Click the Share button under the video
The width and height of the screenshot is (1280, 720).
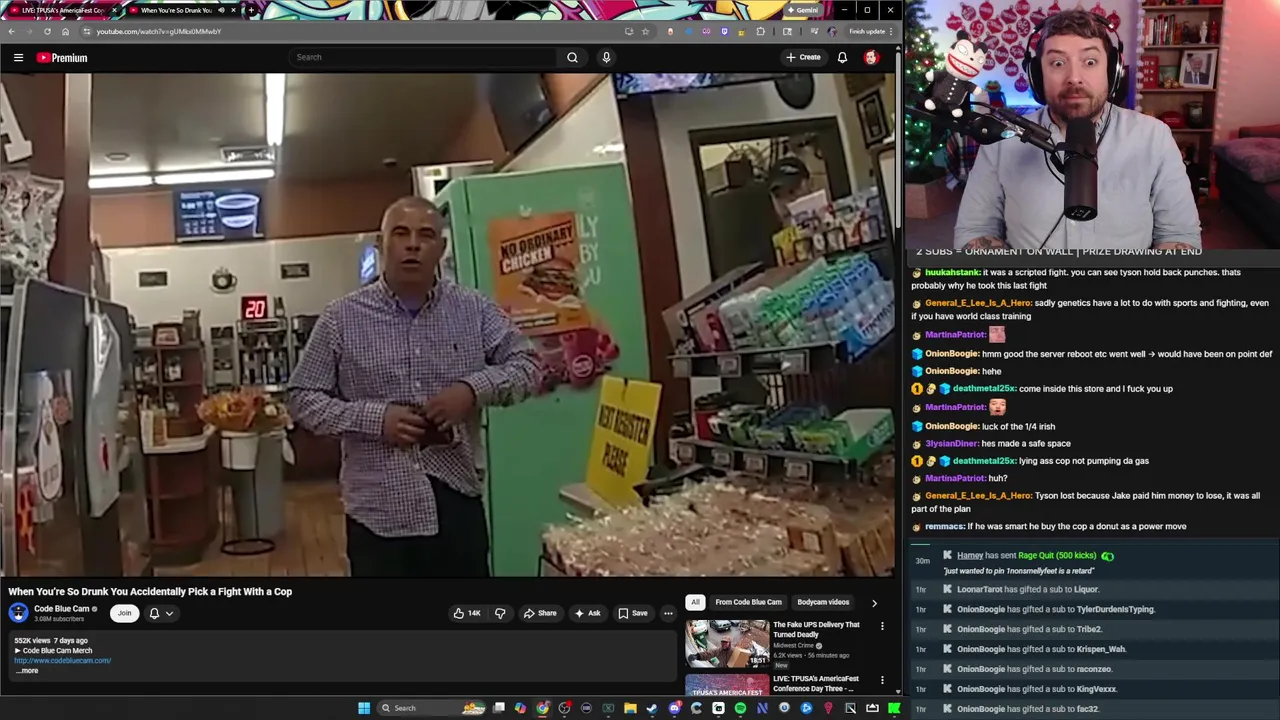coord(540,613)
